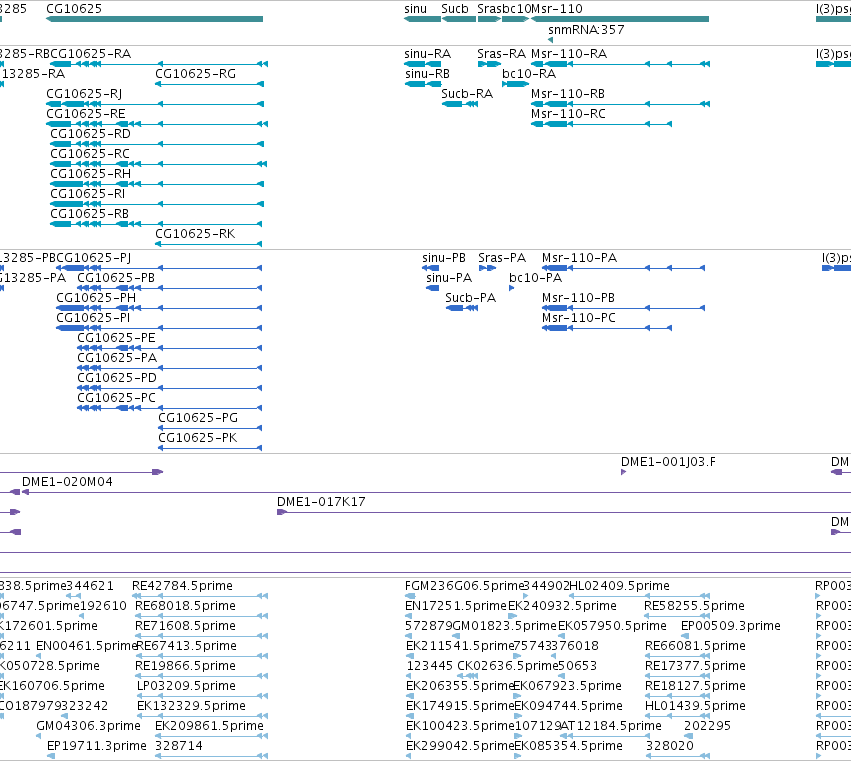851x761 pixels.
Task: Open protein CG10625-PH label
Action: click(96, 298)
